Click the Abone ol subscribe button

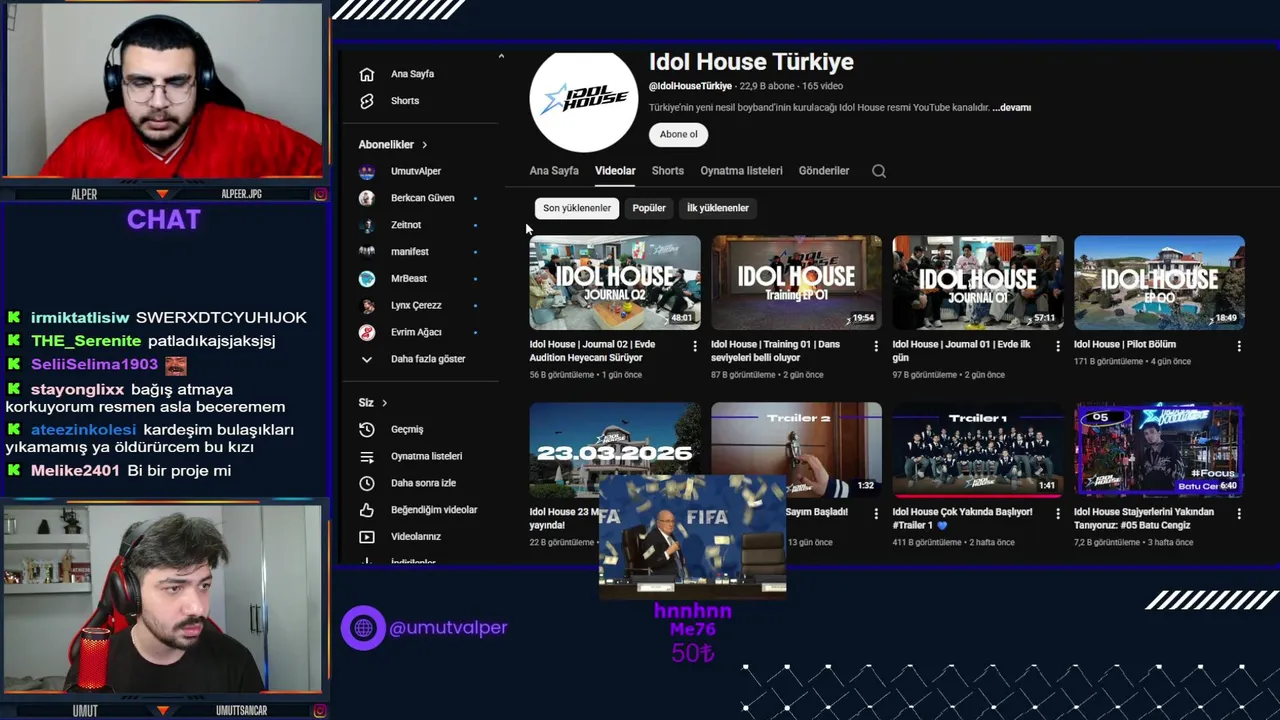[x=679, y=134]
